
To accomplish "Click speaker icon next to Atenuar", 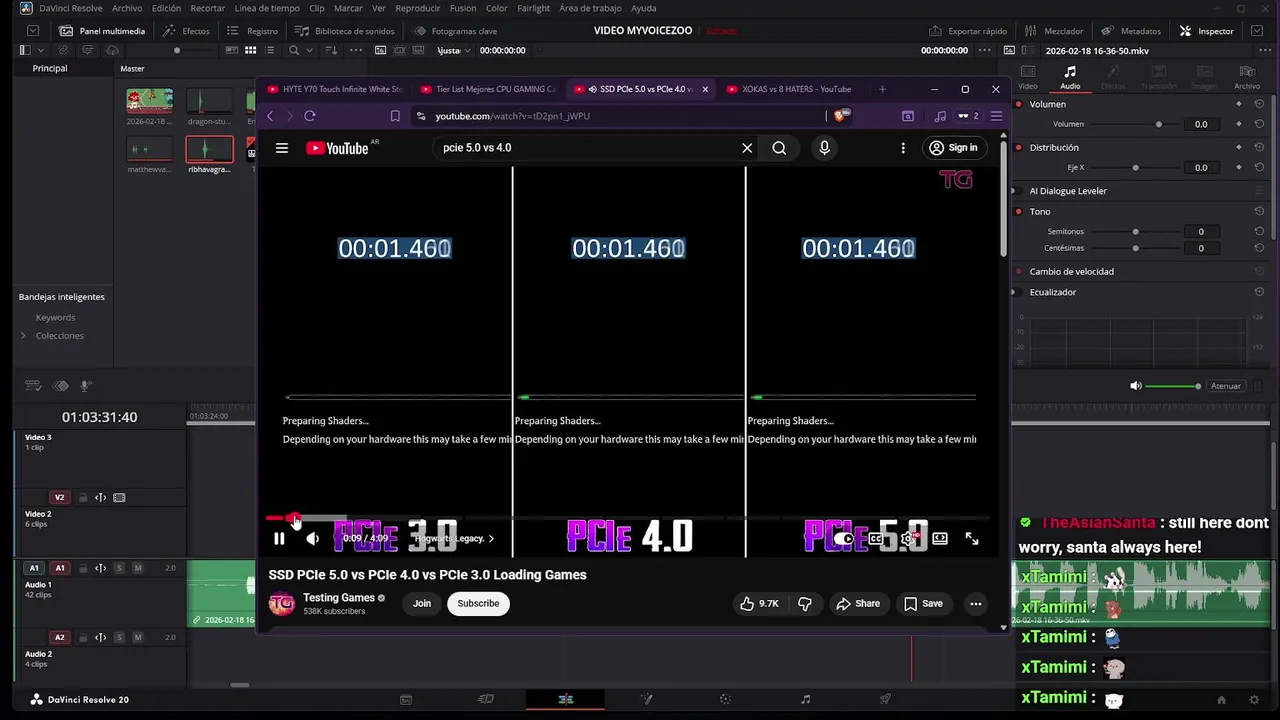I will (1135, 386).
